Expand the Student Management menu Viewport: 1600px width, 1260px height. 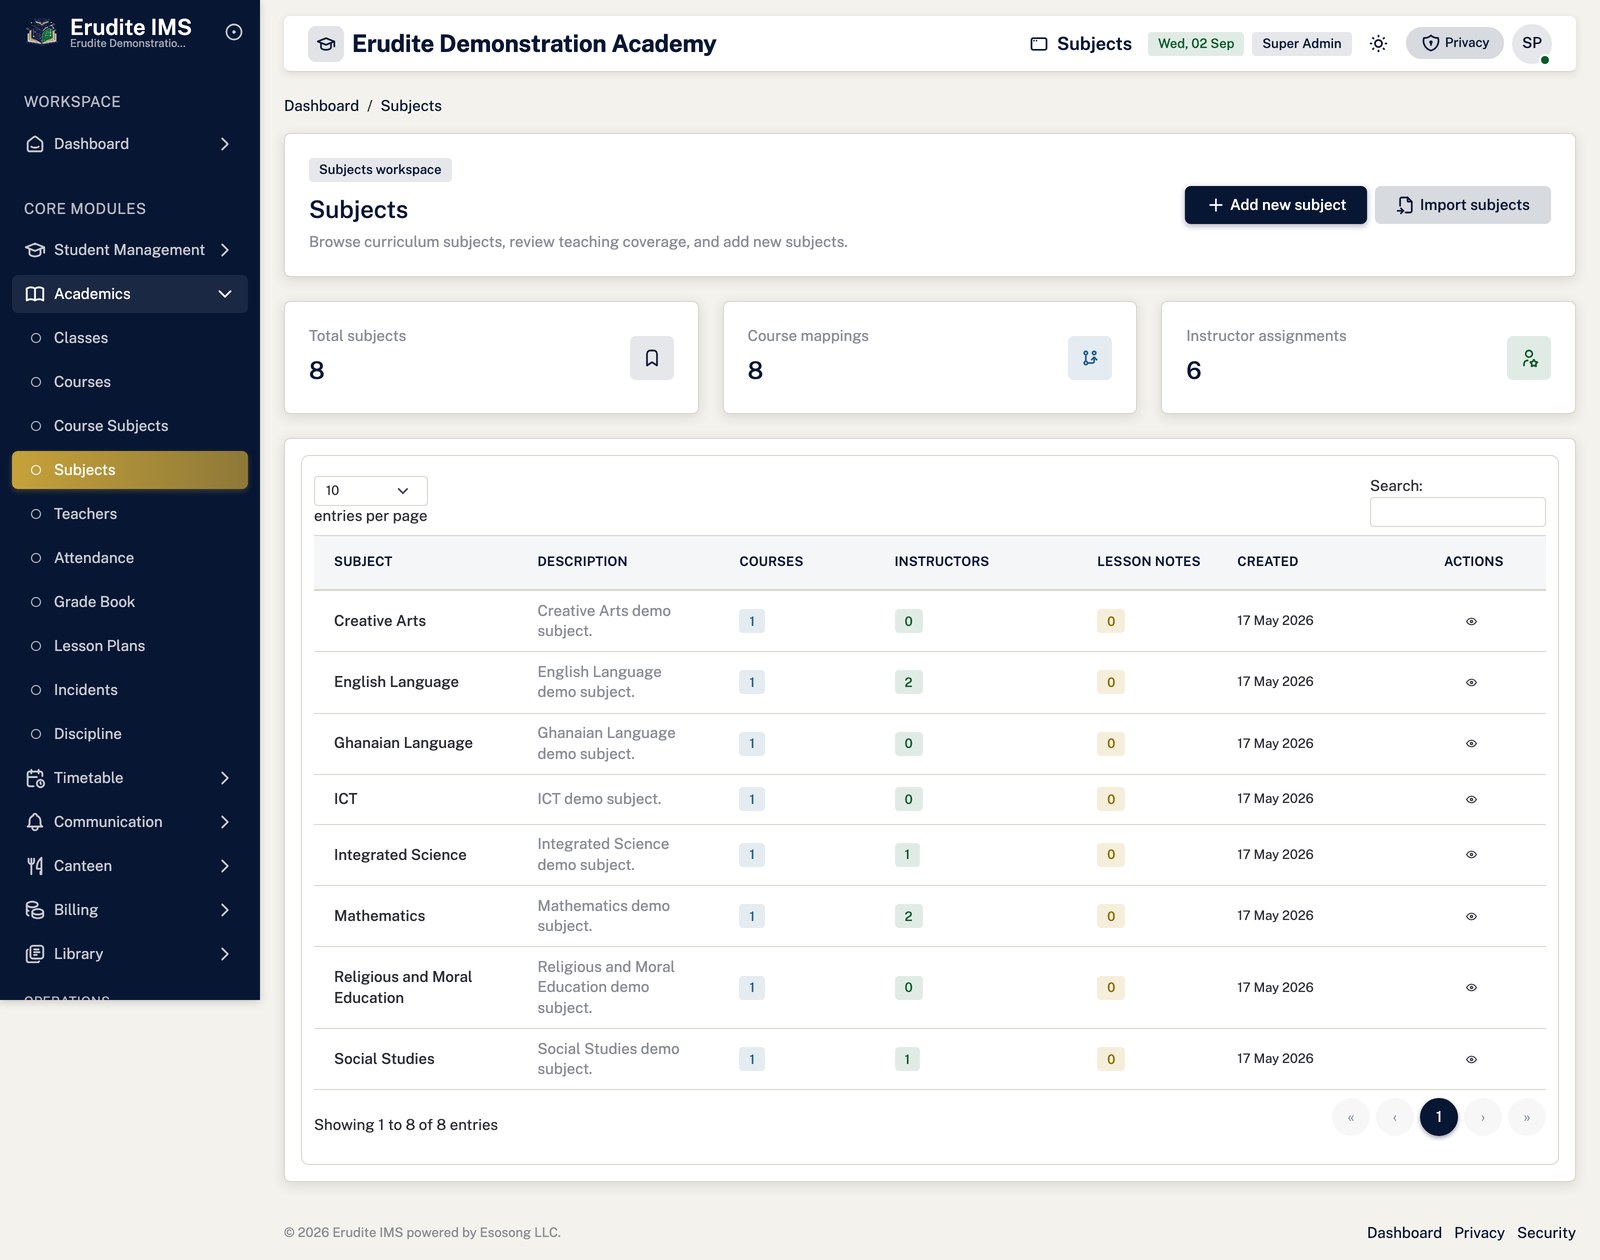(130, 250)
